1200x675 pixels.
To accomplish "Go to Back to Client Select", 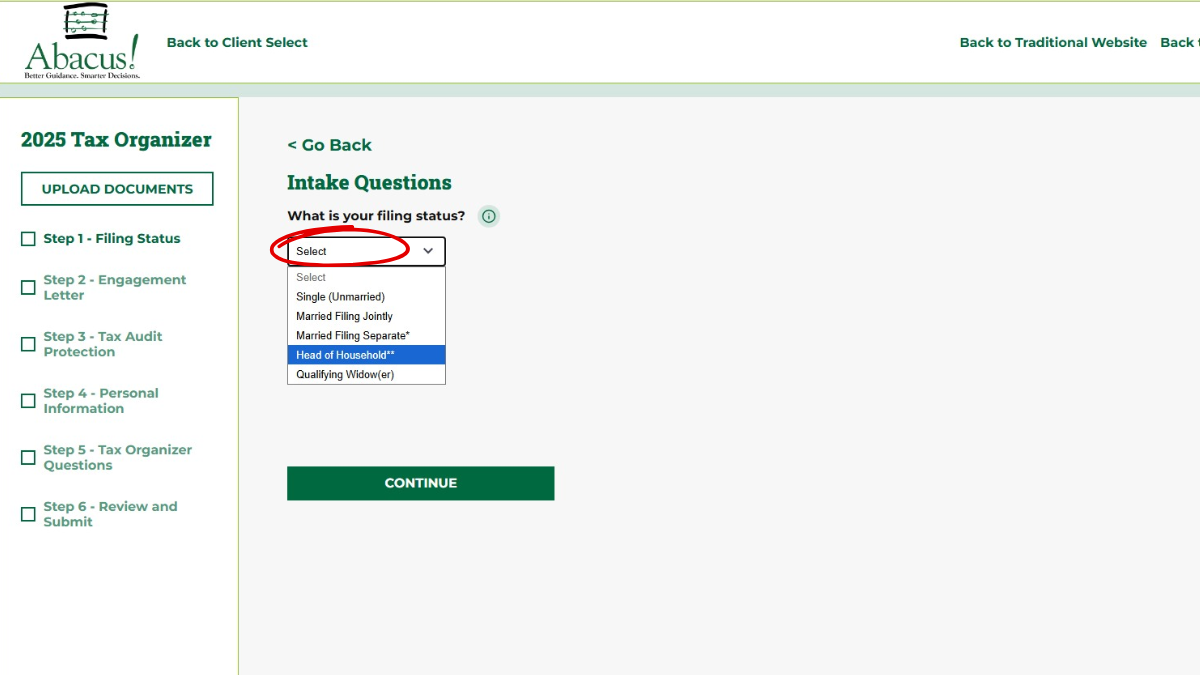I will coord(237,42).
